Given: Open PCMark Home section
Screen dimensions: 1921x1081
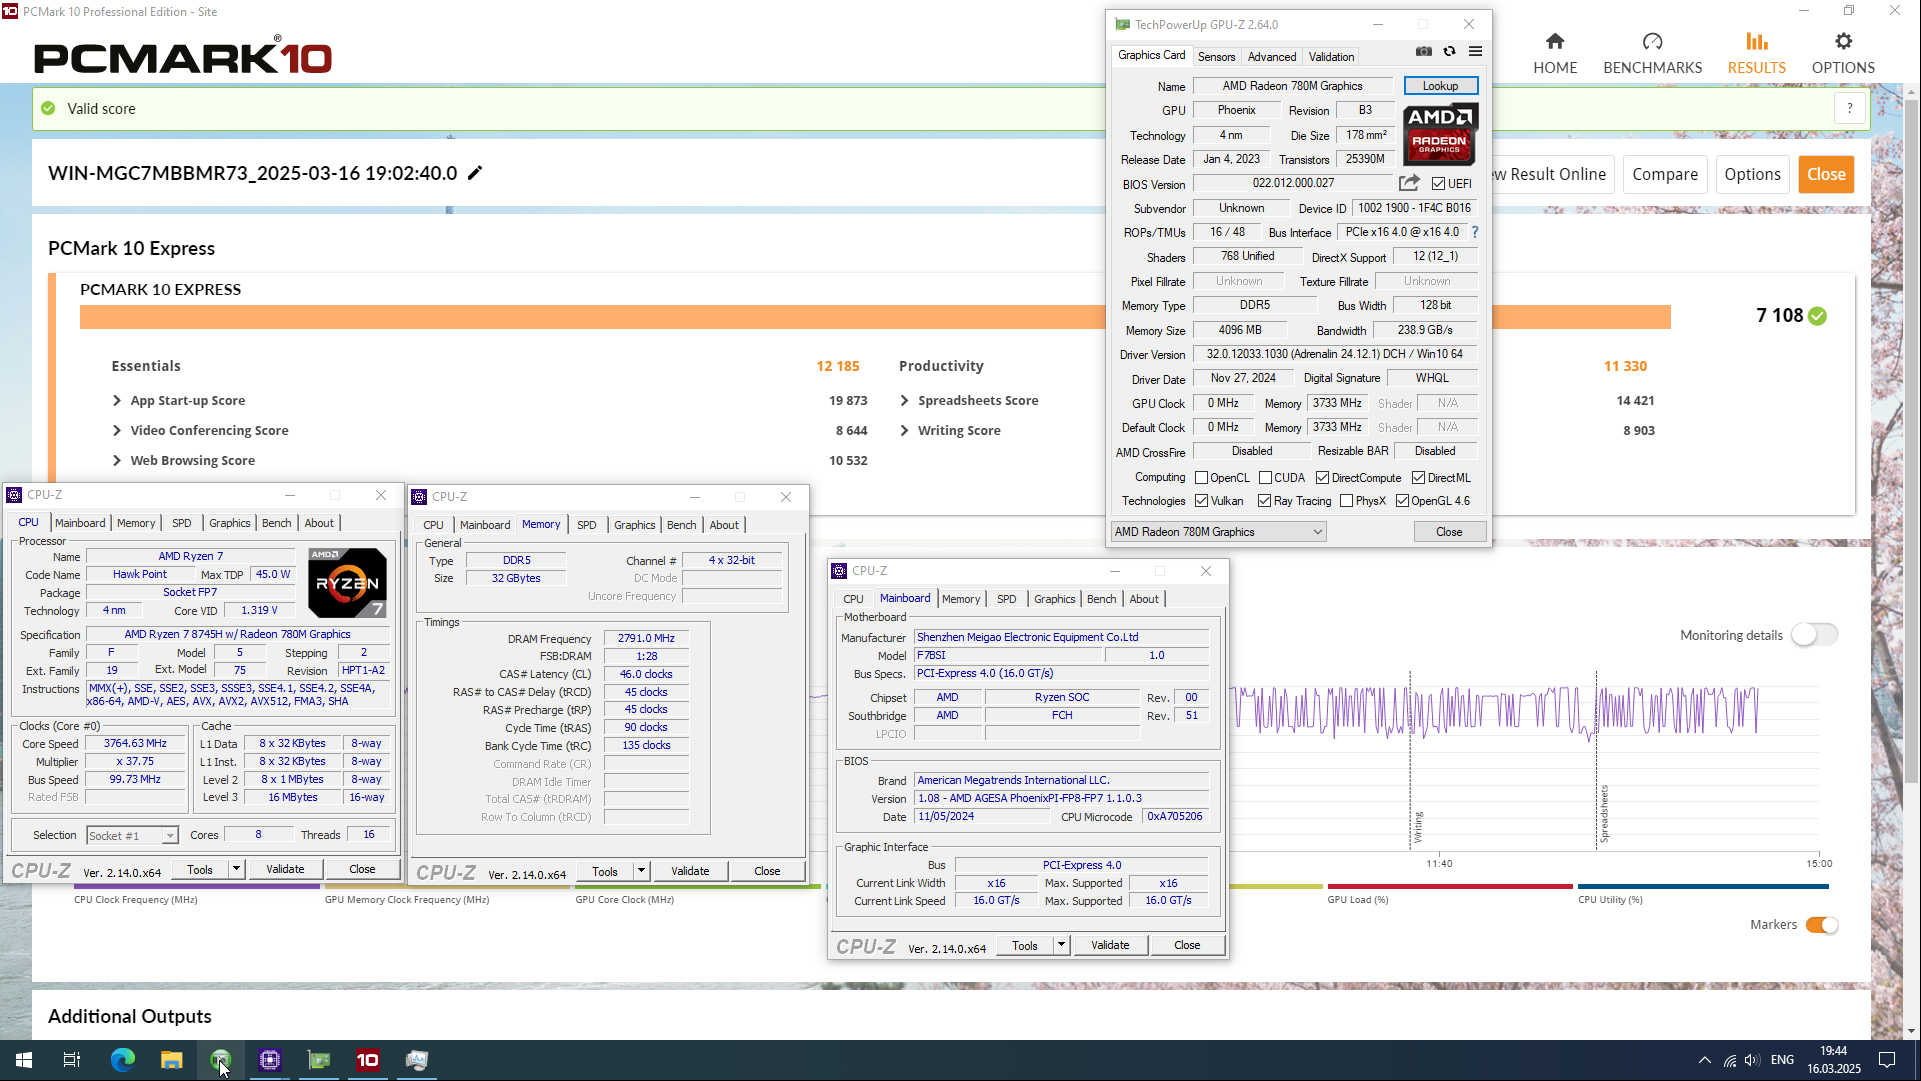Looking at the screenshot, I should click(1555, 54).
